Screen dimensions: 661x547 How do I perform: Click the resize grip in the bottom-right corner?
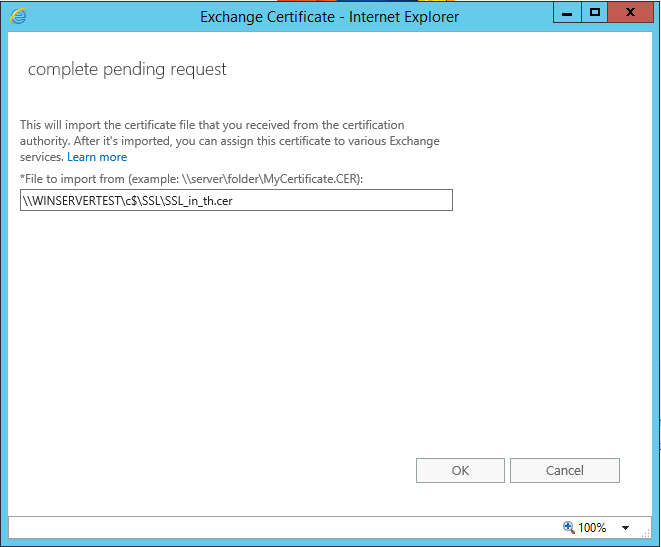645,533
